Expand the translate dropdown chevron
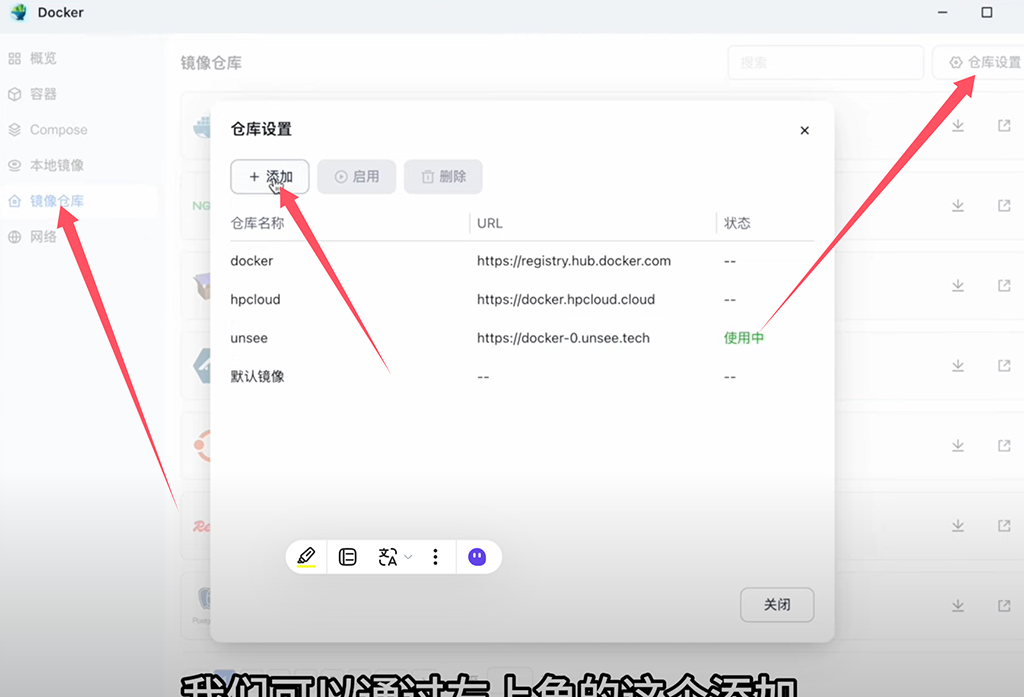This screenshot has width=1024, height=697. [x=408, y=557]
